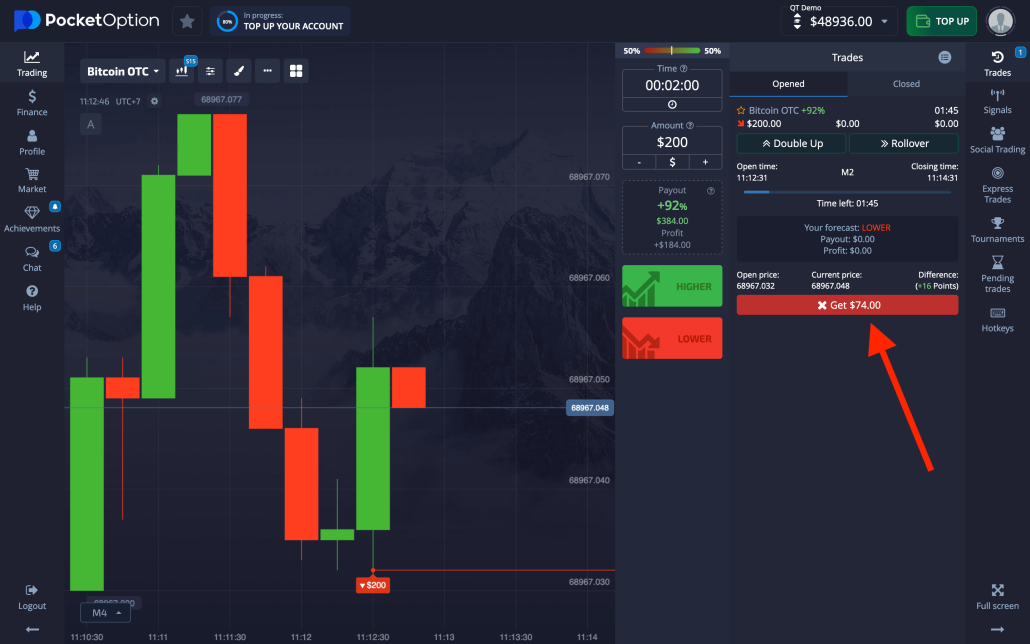
Task: Click the Double Up button
Action: click(790, 143)
